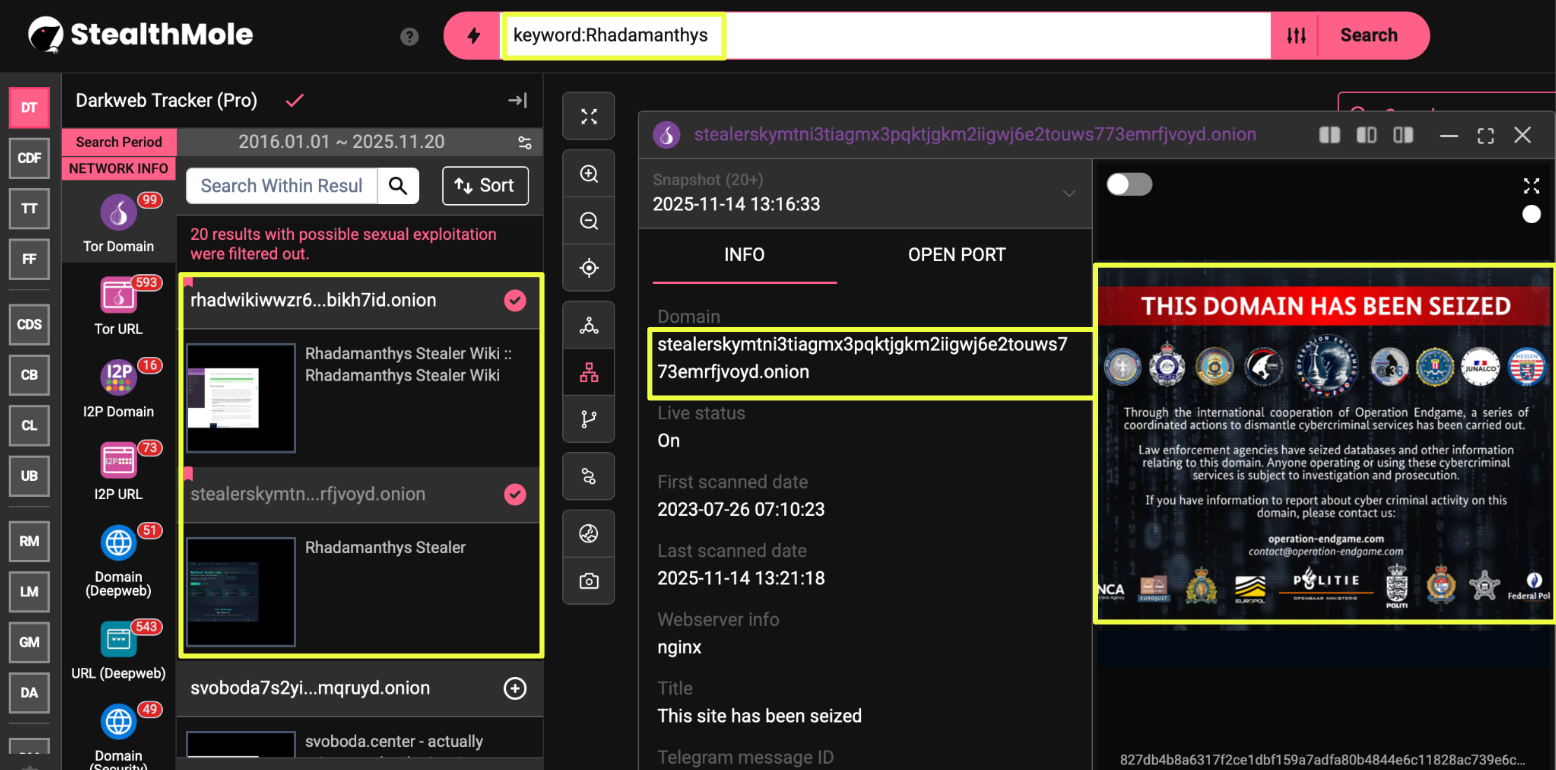
Task: Click the checkmark on rhadwikiwwzr6...bikh7id.onion result
Action: point(515,299)
